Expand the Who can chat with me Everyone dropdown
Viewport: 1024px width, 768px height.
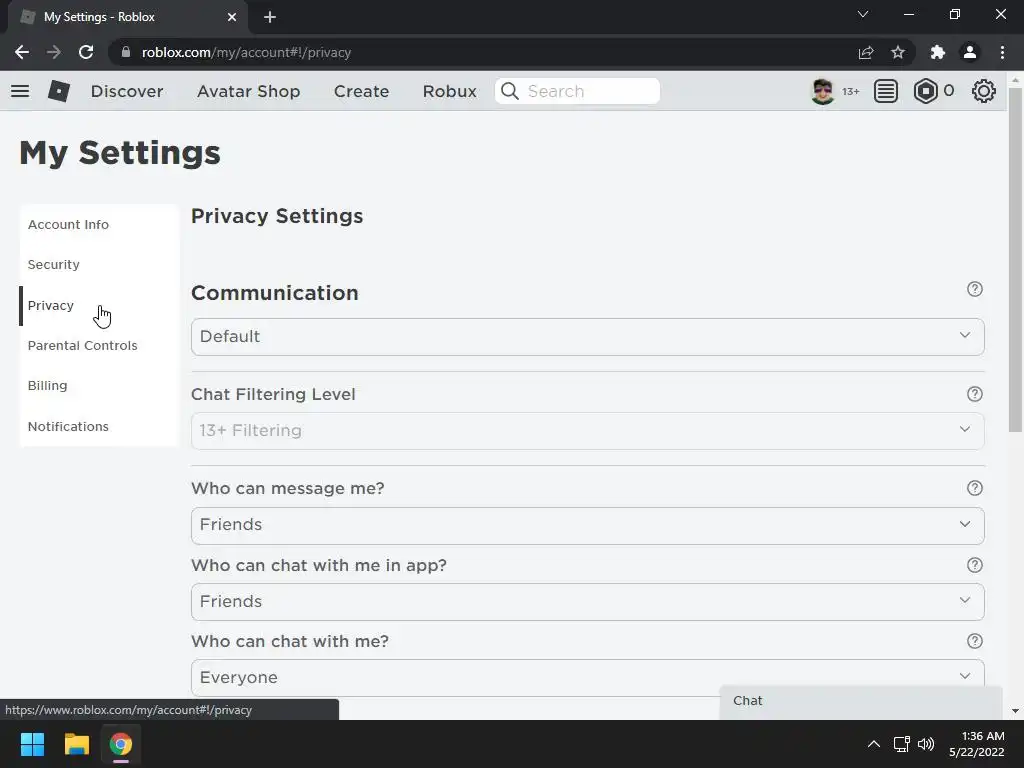click(x=588, y=677)
